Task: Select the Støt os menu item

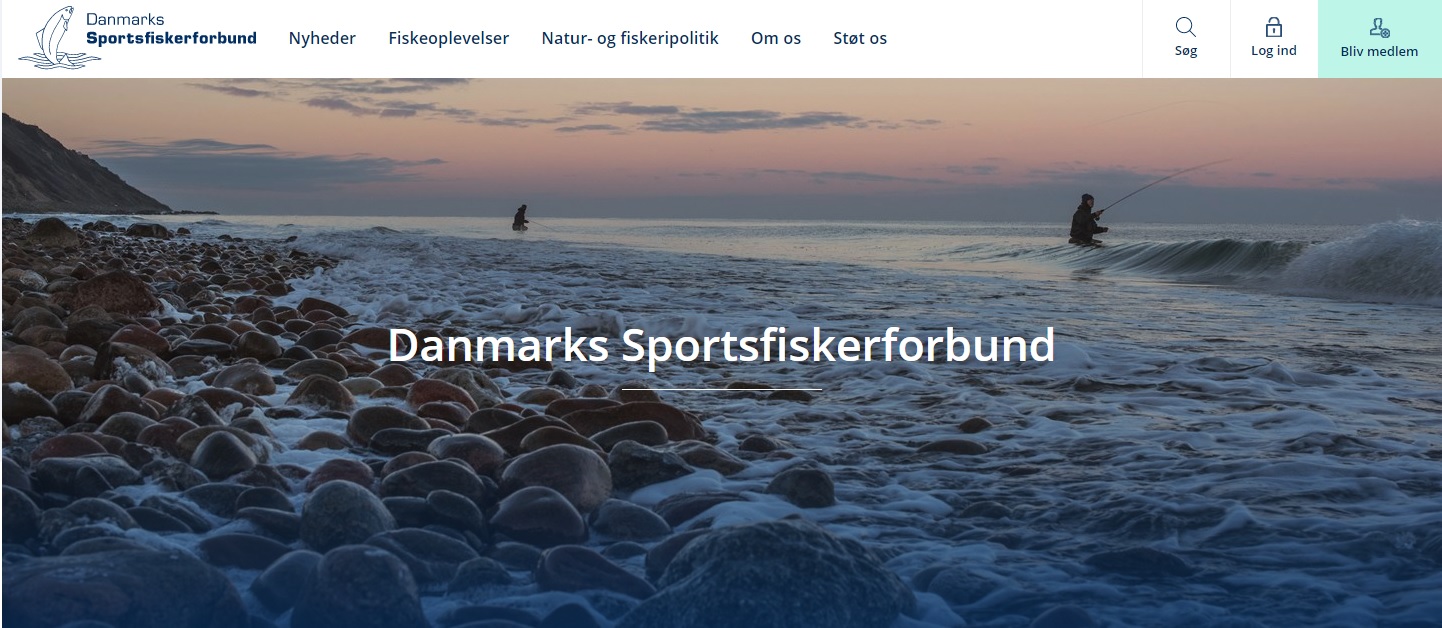Action: 860,38
